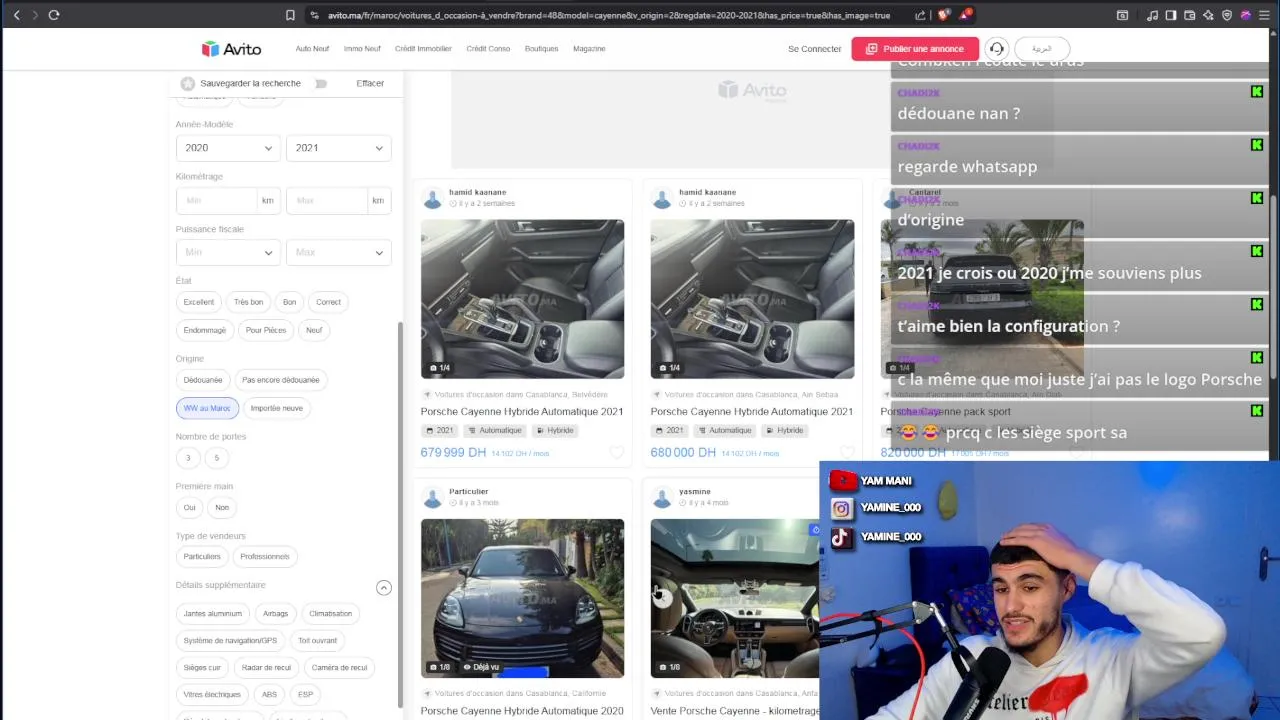Toggle browser sidebar panel icon
Image resolution: width=1280 pixels, height=720 pixels.
[1171, 15]
